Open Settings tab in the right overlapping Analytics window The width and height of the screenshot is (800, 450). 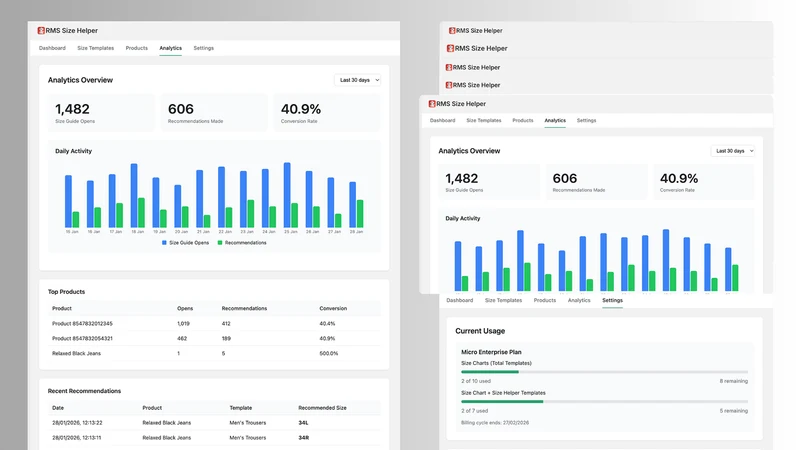point(586,120)
